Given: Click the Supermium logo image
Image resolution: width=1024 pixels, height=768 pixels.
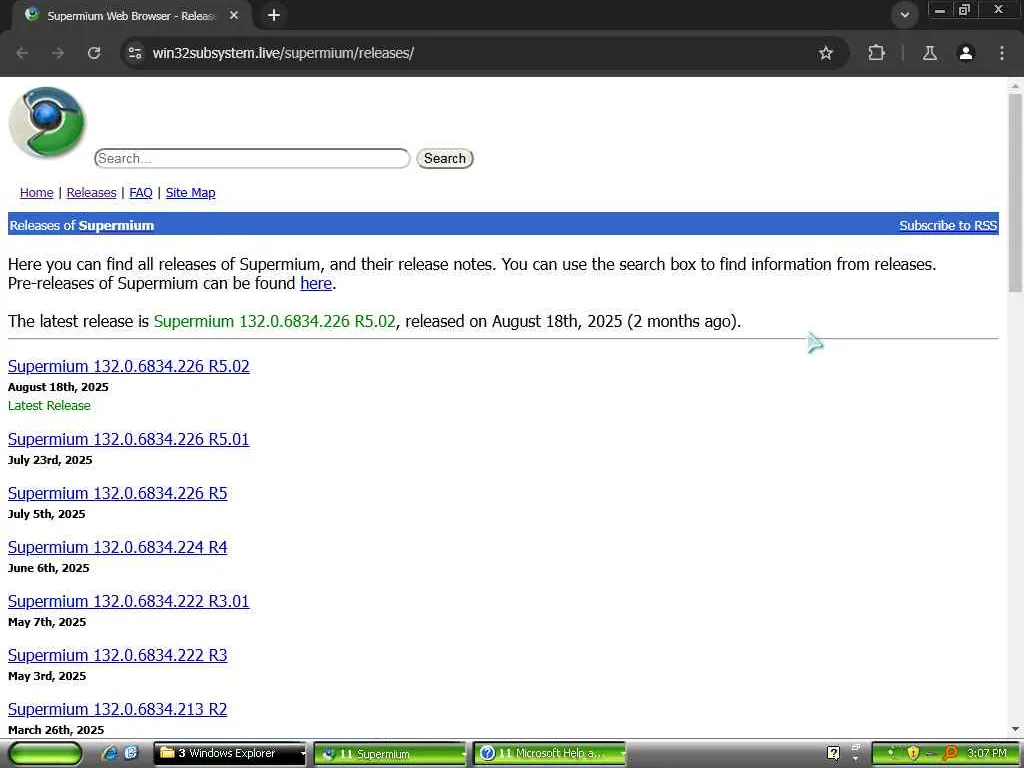Looking at the screenshot, I should click(46, 123).
